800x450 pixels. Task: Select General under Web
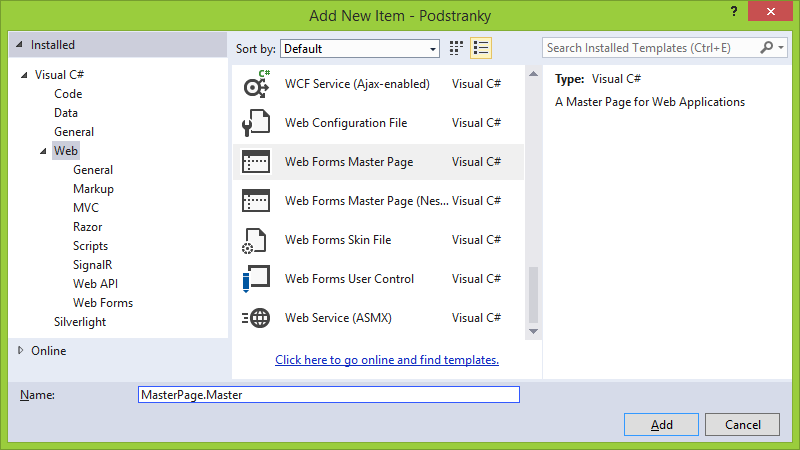click(93, 170)
